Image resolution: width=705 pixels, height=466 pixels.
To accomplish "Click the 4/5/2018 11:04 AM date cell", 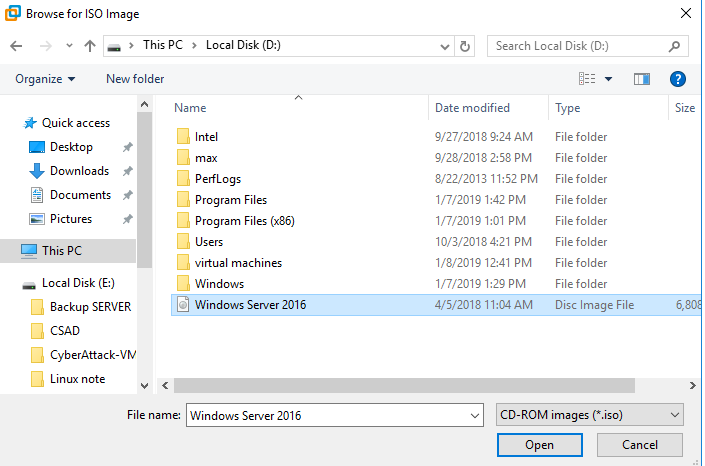I will click(x=483, y=305).
